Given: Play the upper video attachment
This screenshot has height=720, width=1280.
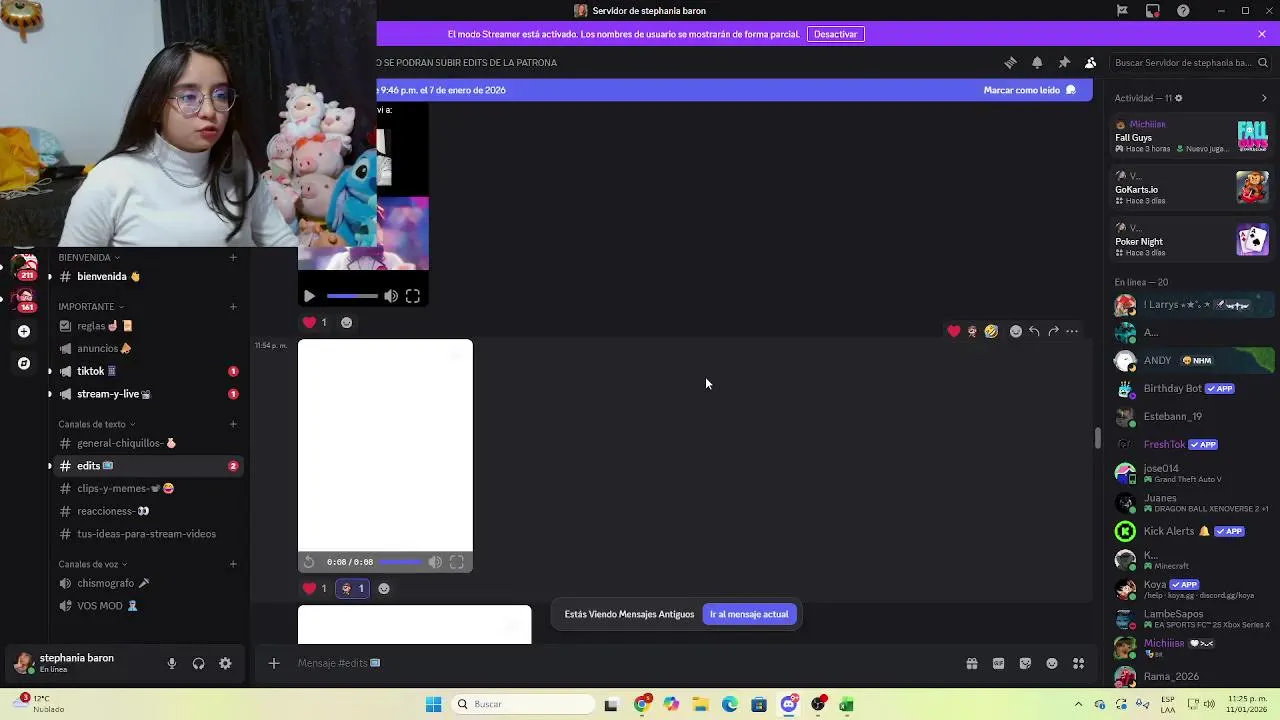Looking at the screenshot, I should (x=309, y=296).
